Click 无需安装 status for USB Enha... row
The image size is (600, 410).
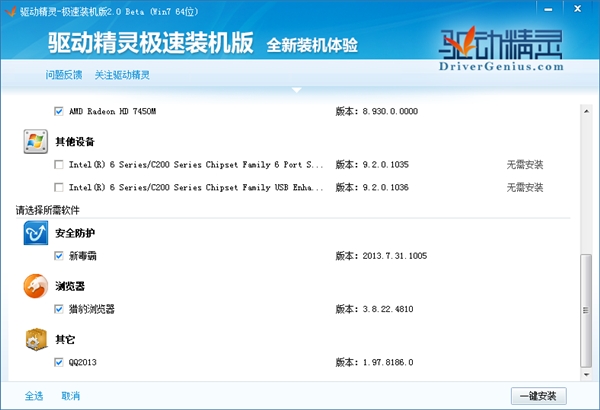tap(525, 187)
